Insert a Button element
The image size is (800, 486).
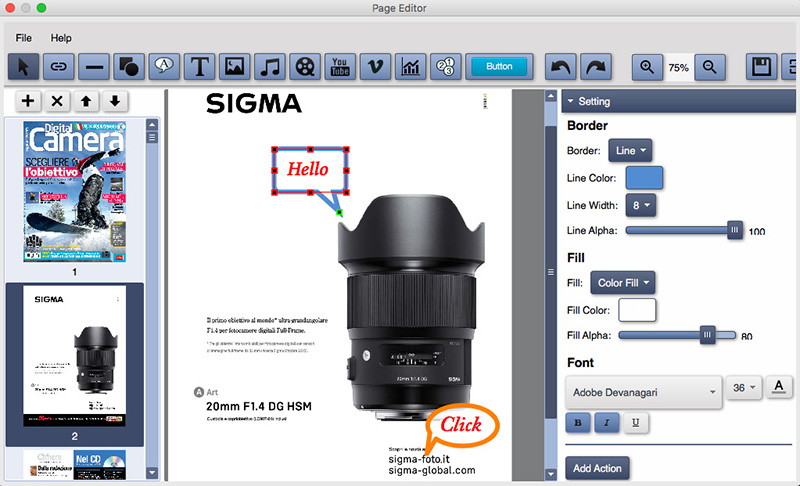(x=499, y=67)
